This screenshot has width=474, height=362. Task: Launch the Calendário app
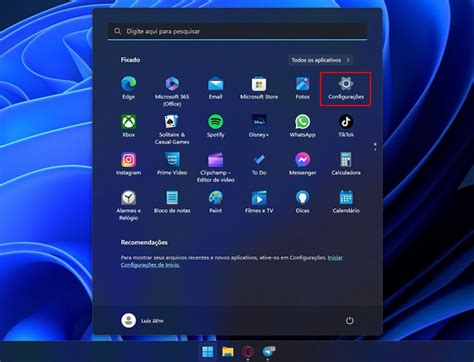(x=346, y=202)
